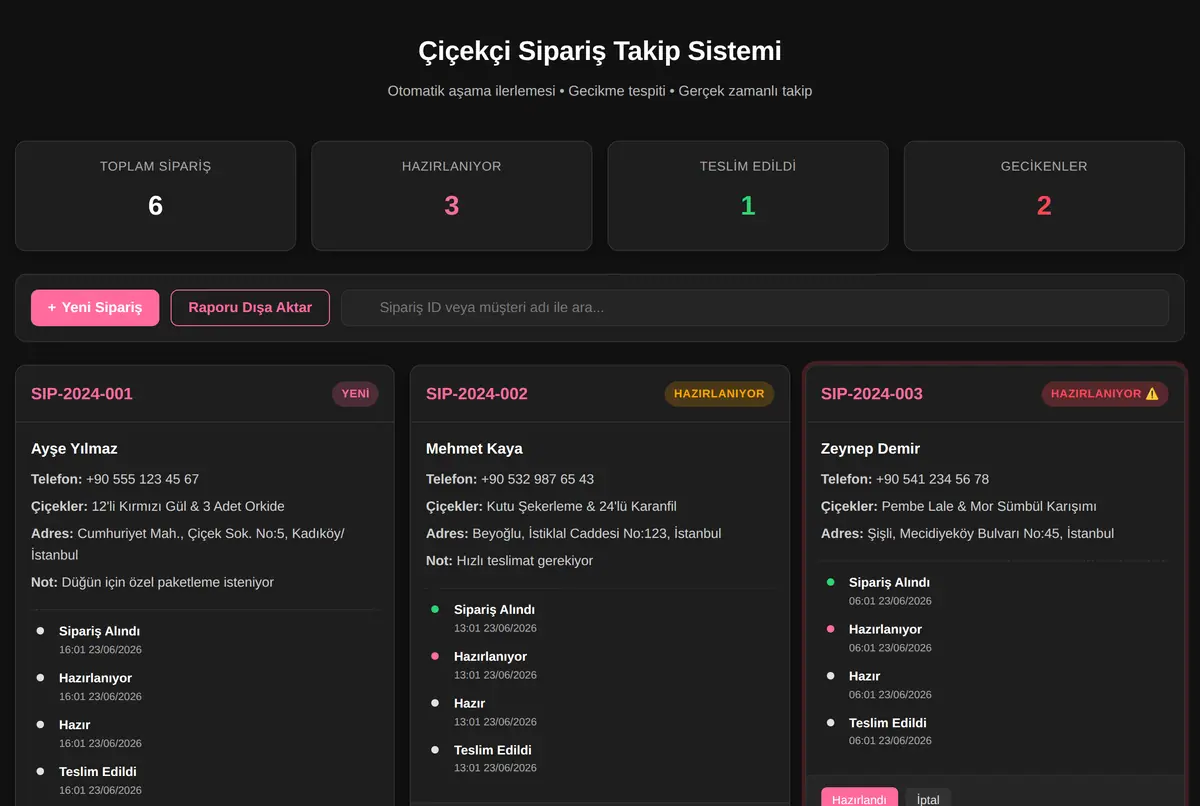Viewport: 1200px width, 806px height.
Task: Click phone number "+90 532 987 65 43"
Action: click(x=537, y=479)
